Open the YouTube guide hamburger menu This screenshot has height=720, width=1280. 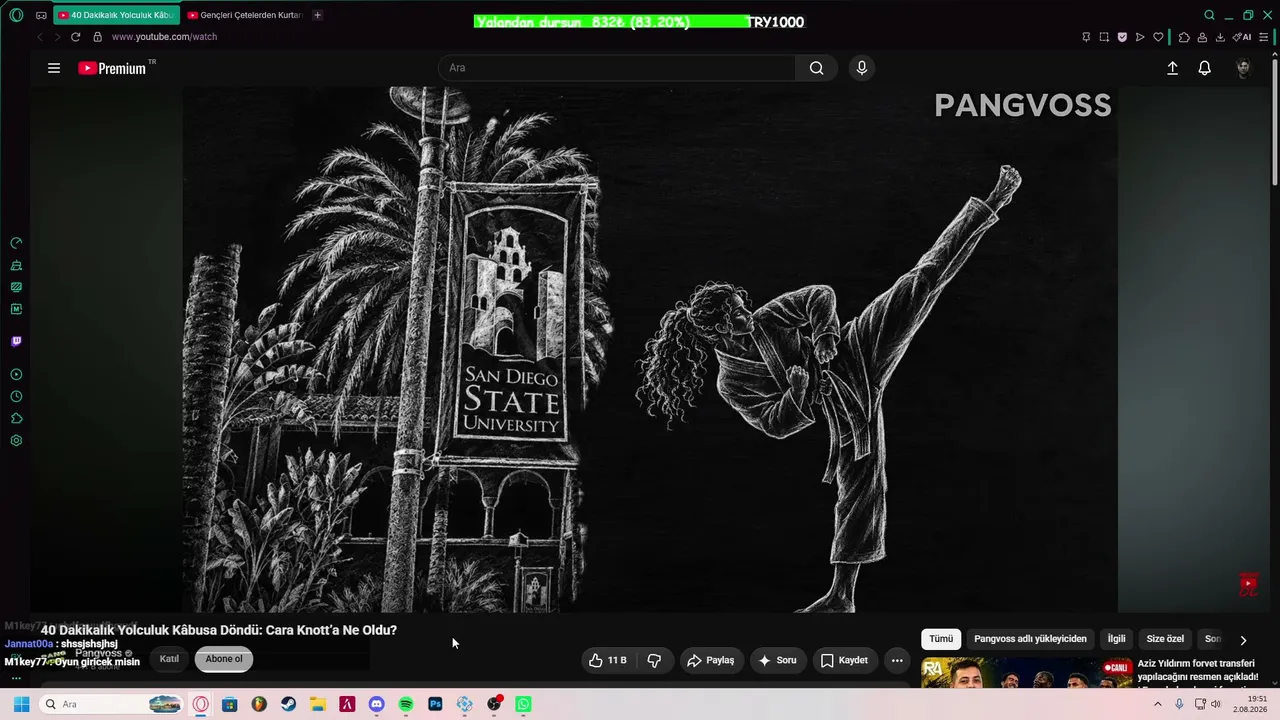pyautogui.click(x=54, y=68)
